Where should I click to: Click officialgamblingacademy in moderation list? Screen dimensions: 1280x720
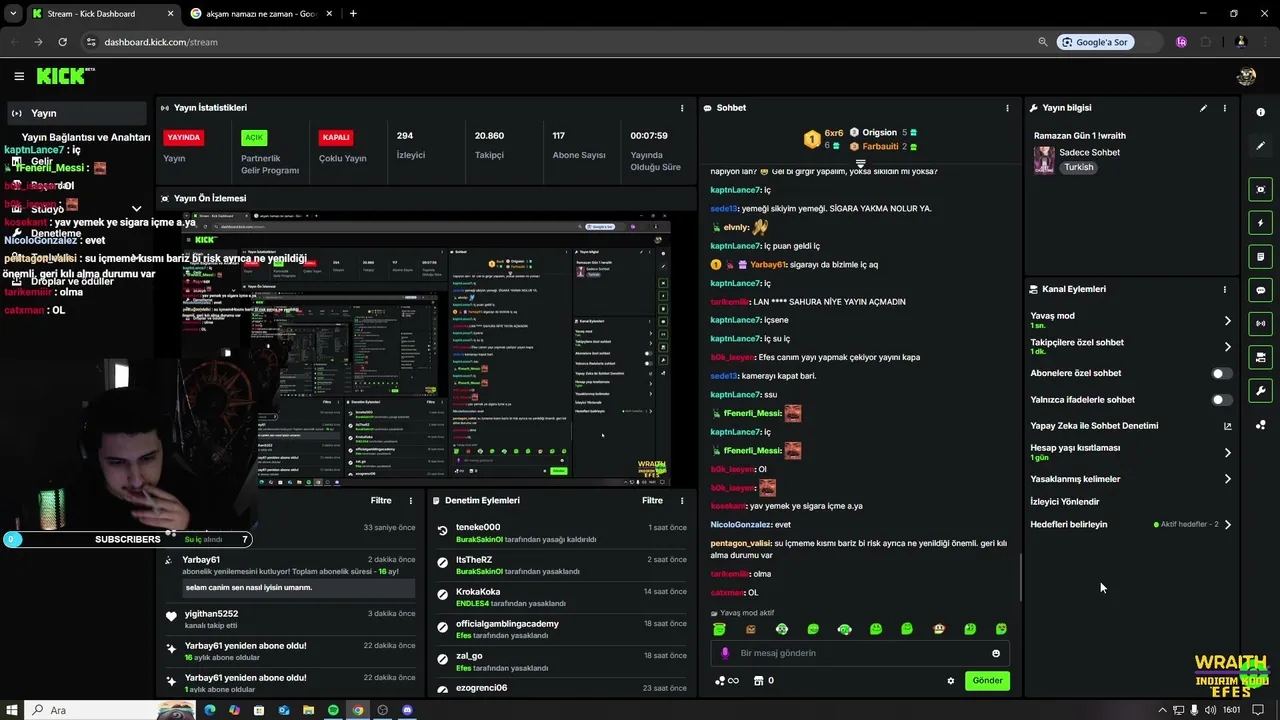point(507,624)
